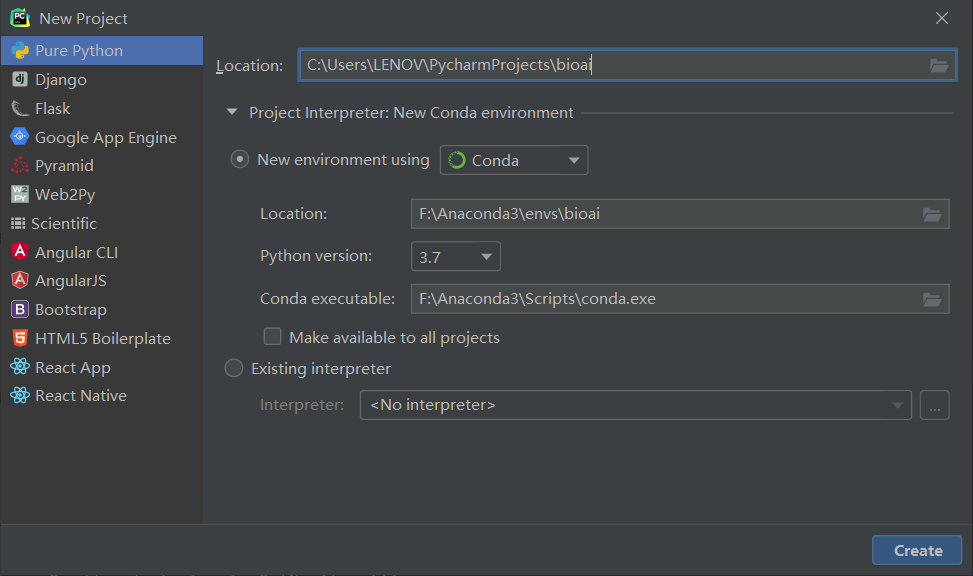Click the Conda executable label
Screen dimensions: 973x576
327,299
